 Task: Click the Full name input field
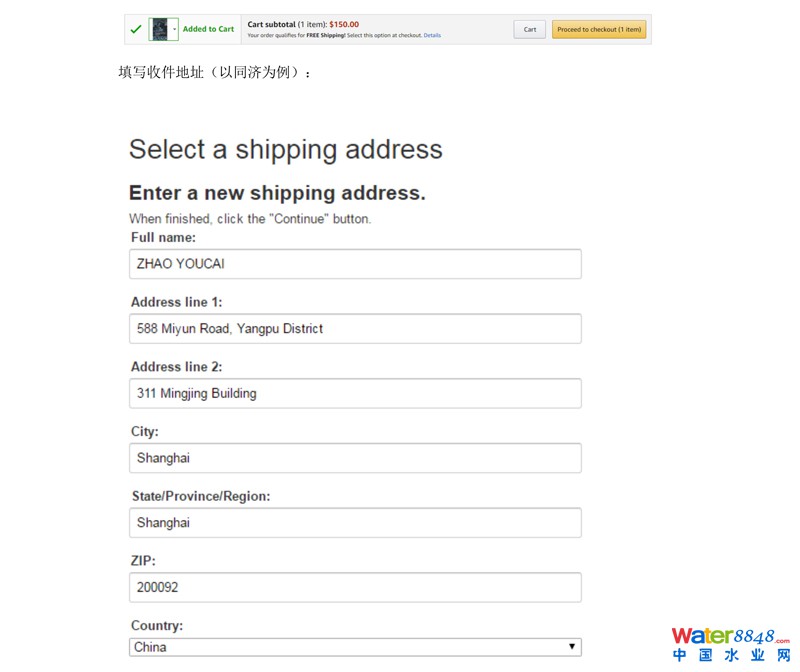[356, 264]
